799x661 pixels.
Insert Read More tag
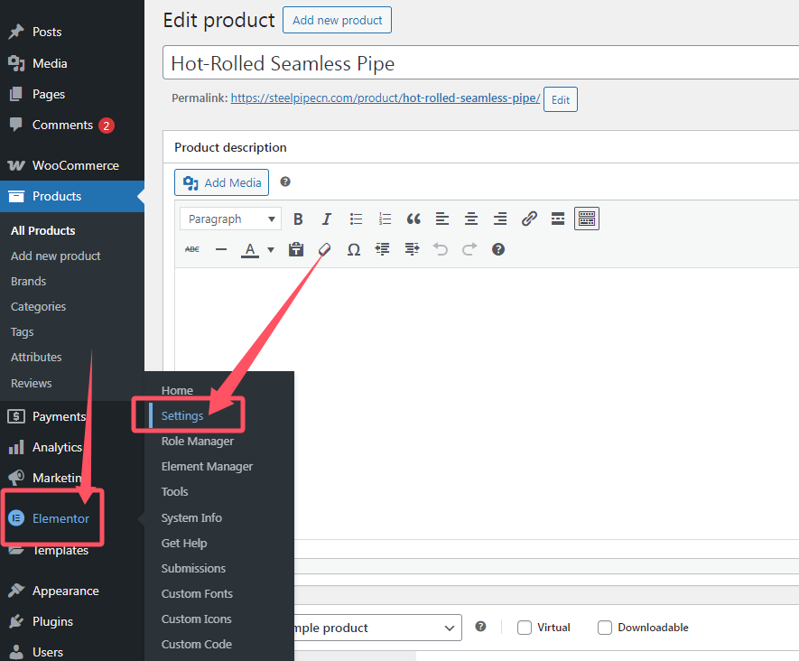click(558, 219)
